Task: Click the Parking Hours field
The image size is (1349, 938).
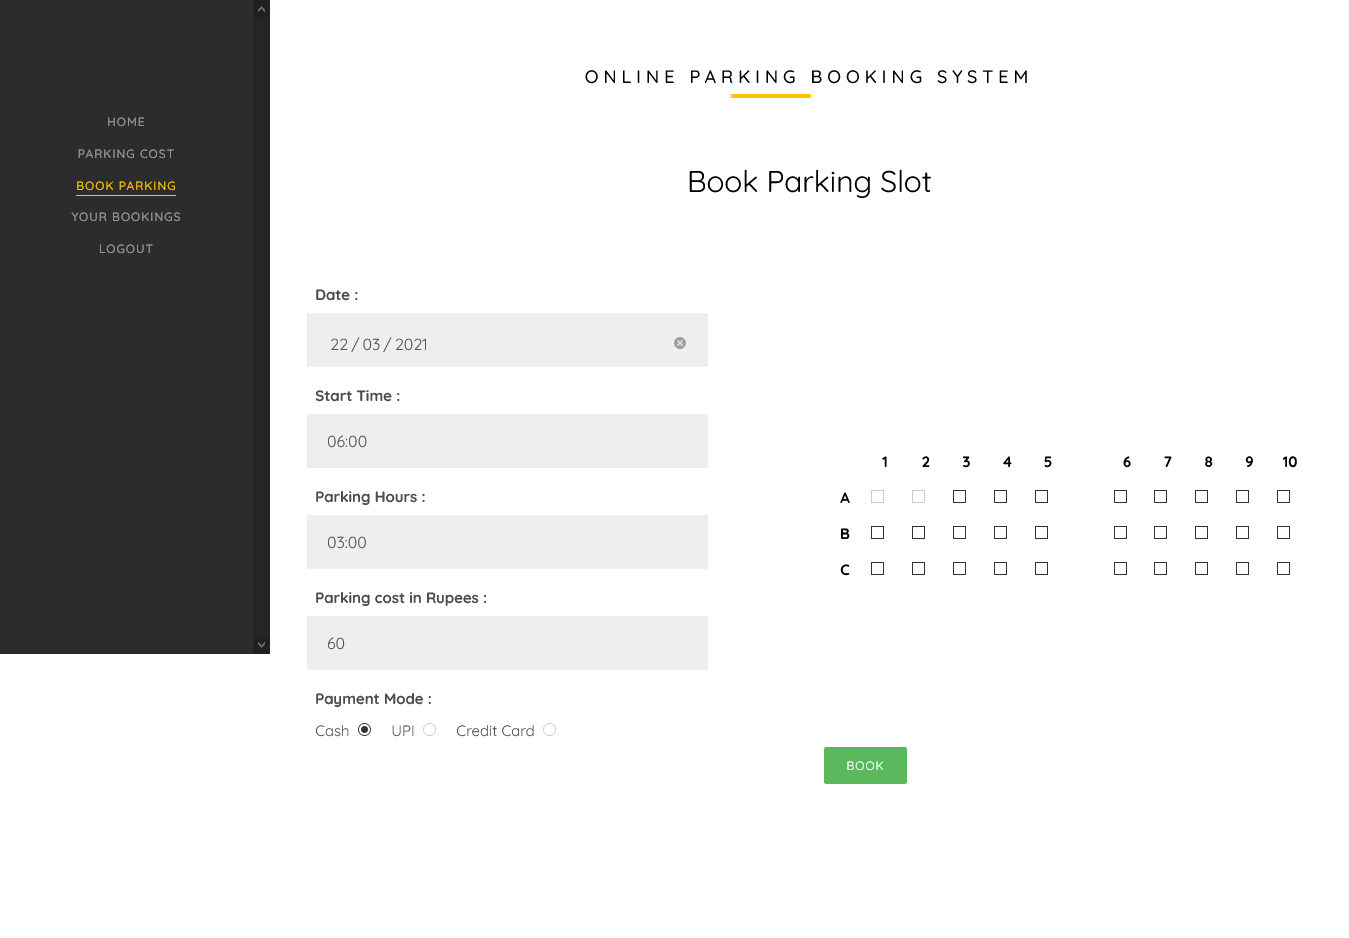Action: 507,542
